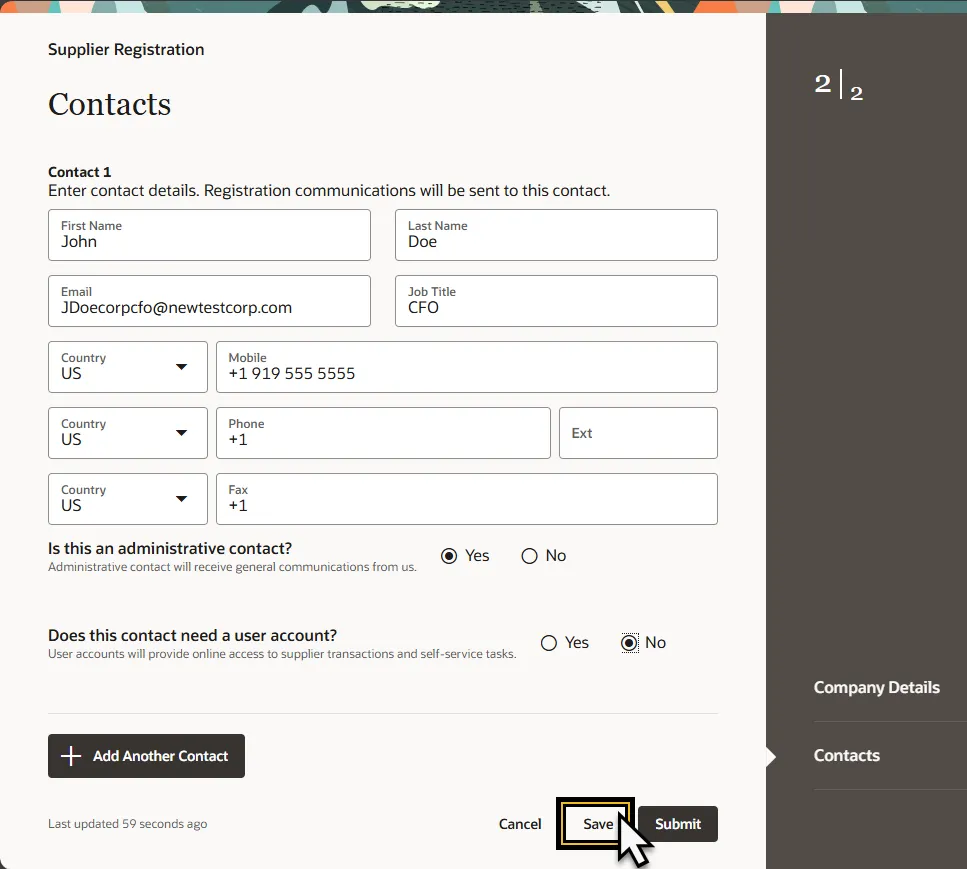The image size is (967, 869).
Task: Choose Yes for user account needed
Action: click(549, 643)
